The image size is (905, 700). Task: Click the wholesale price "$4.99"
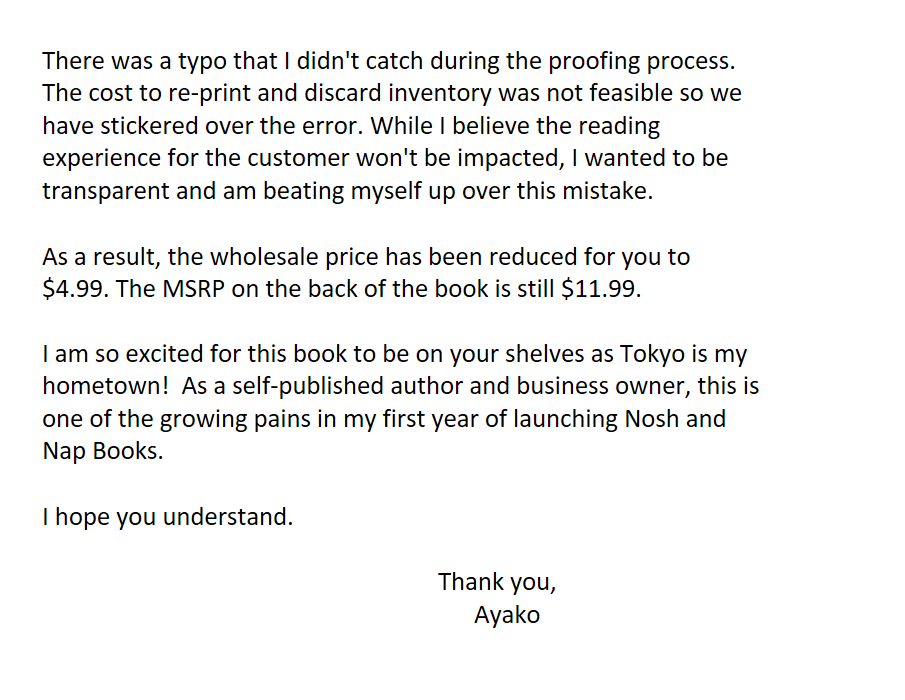click(72, 289)
